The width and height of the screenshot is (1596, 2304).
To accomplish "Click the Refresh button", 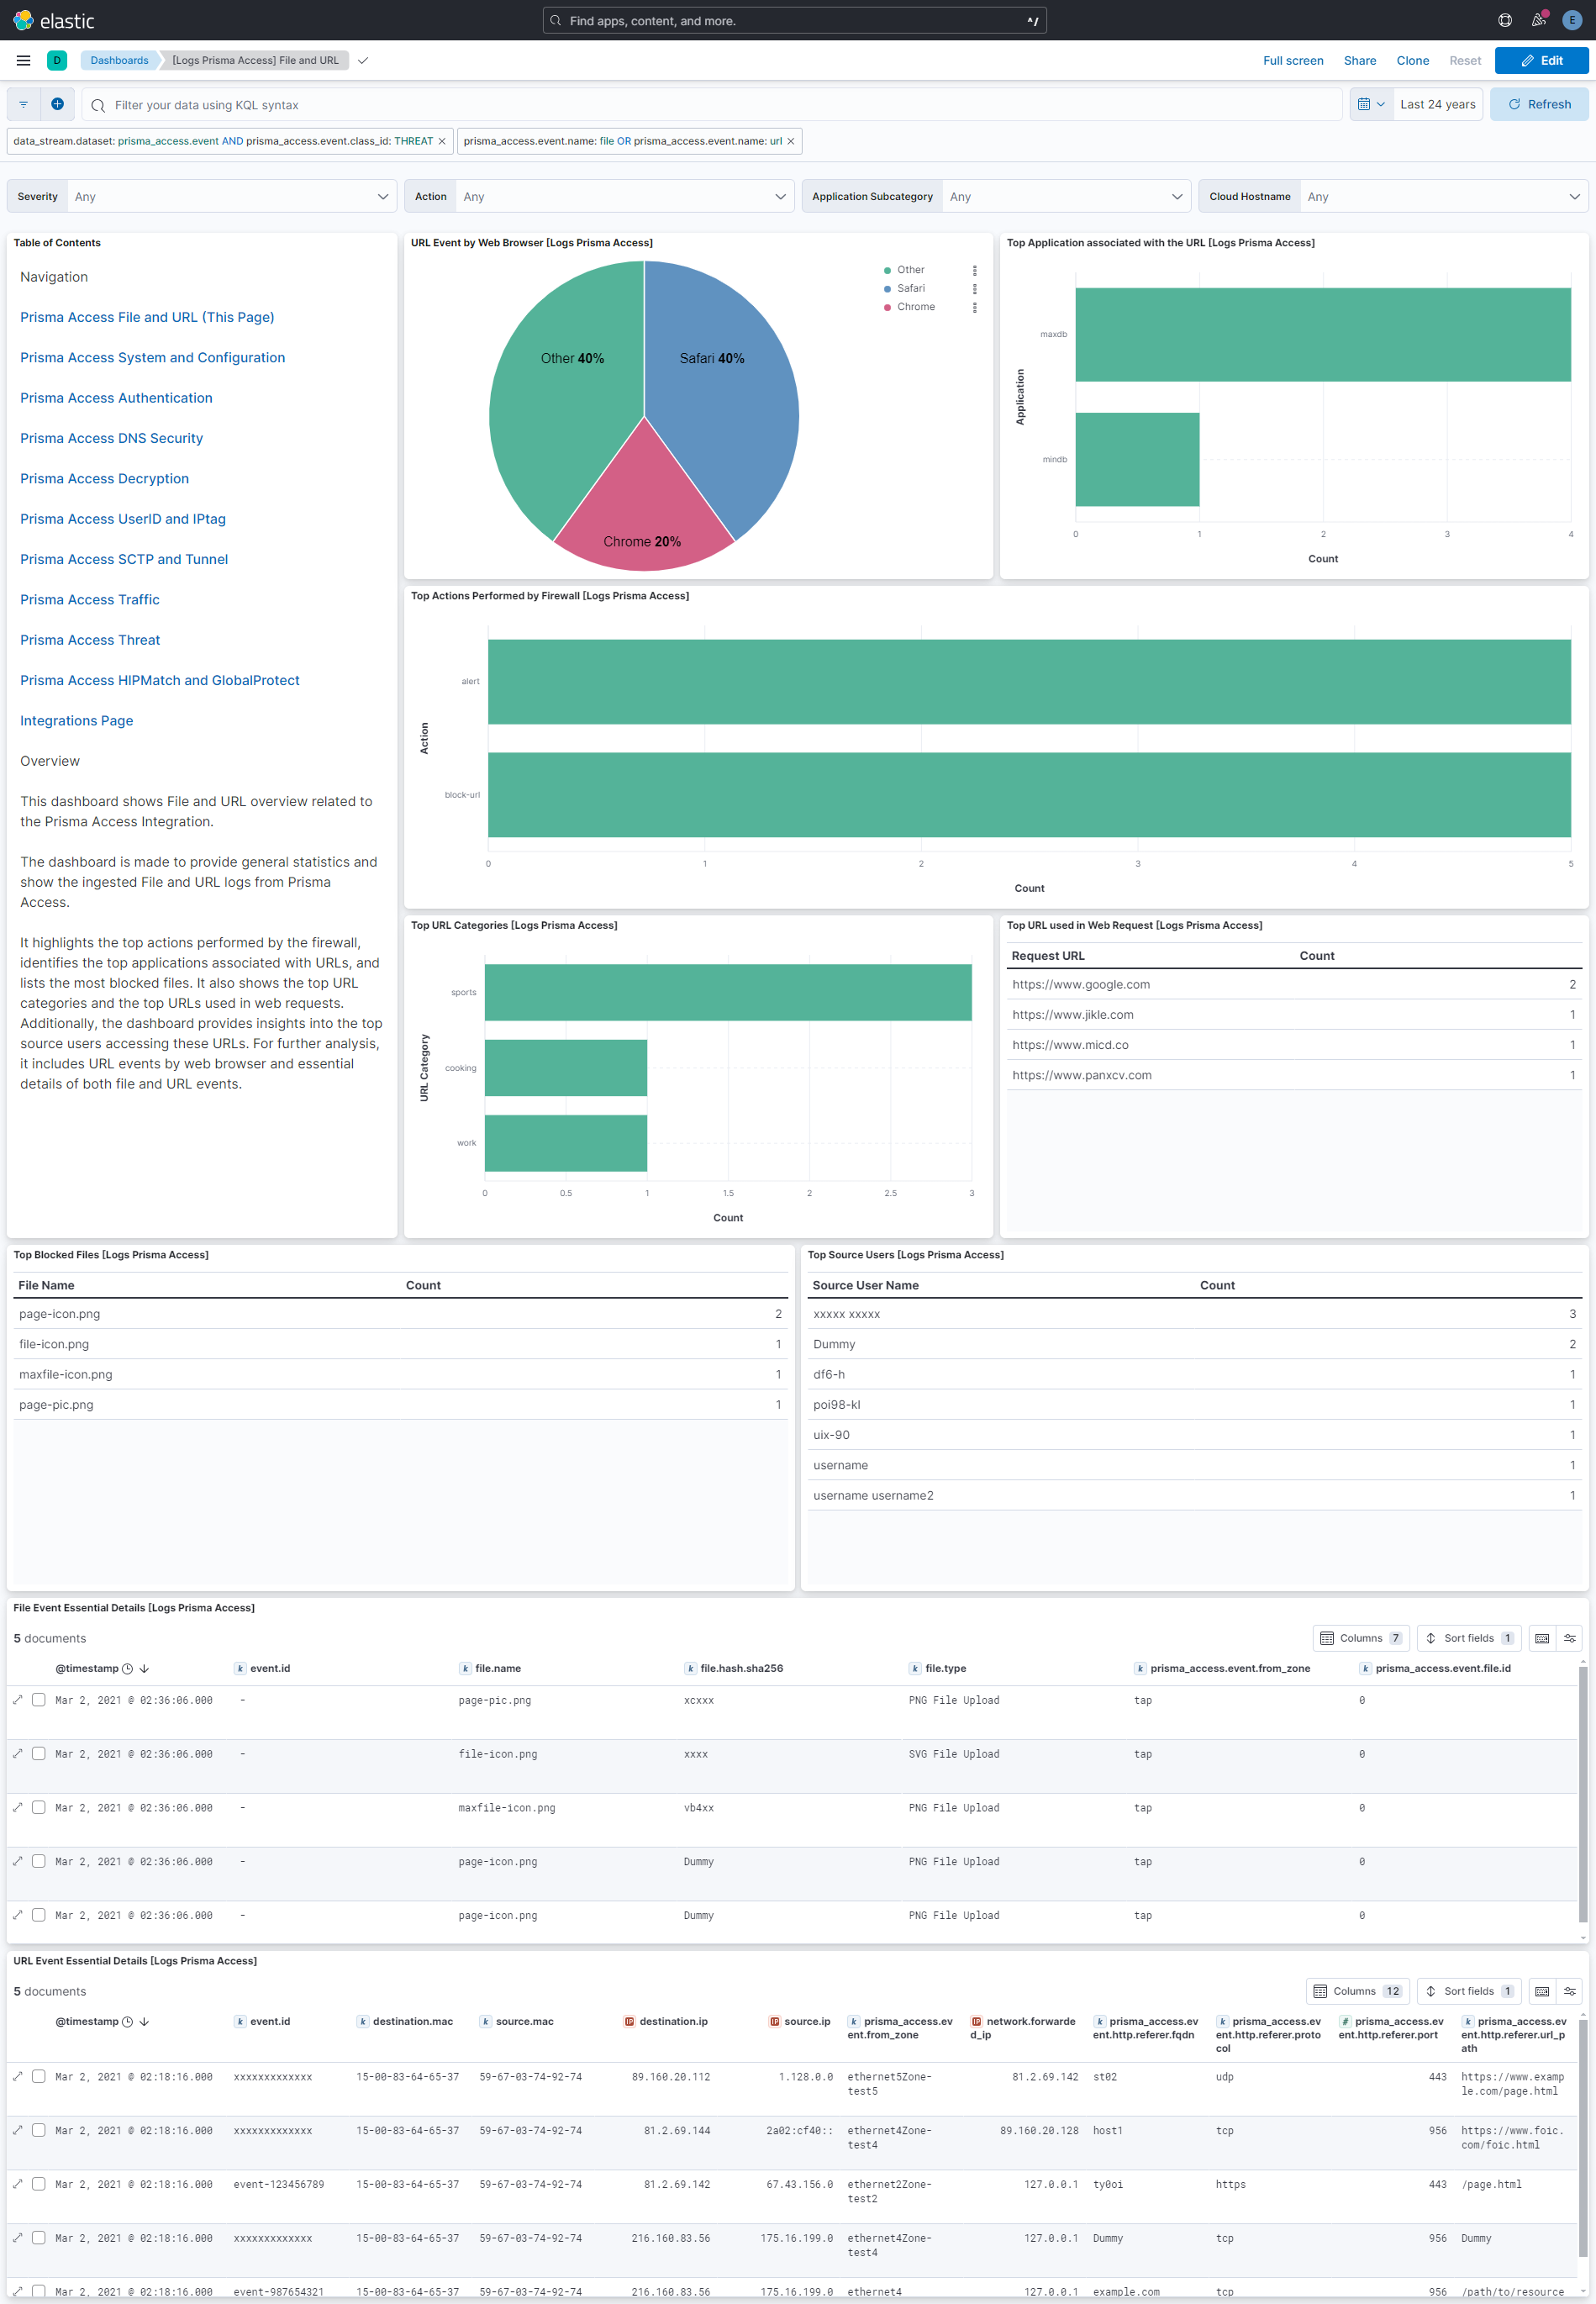I will [1538, 104].
